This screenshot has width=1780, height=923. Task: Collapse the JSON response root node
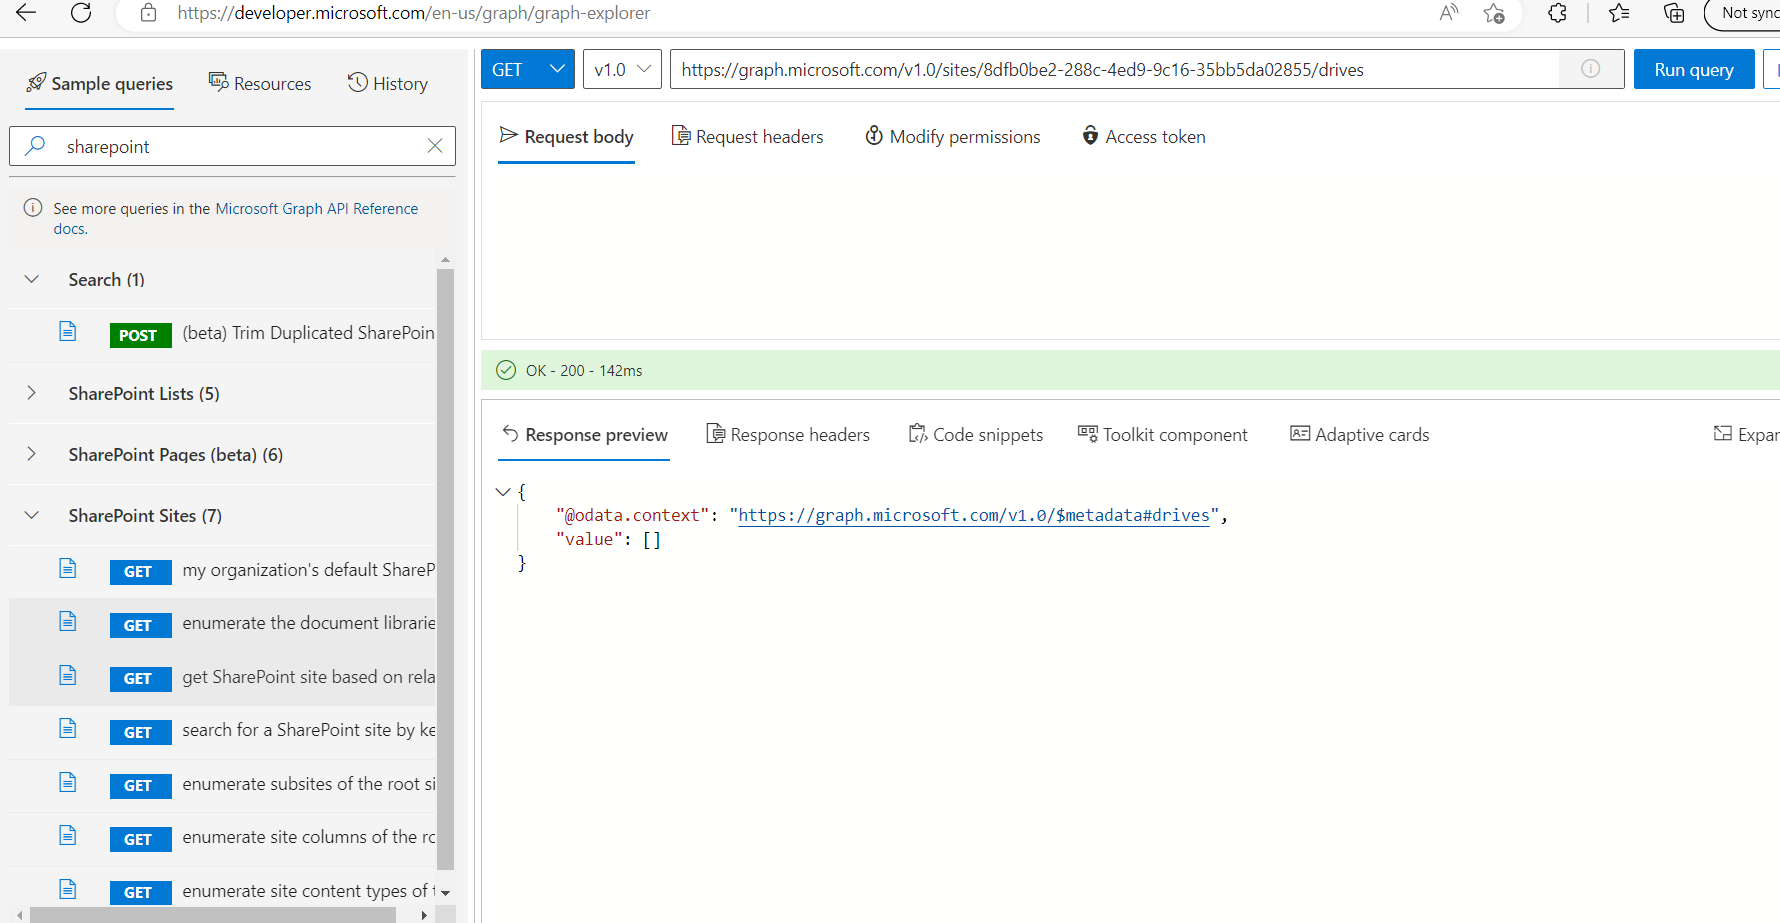coord(503,491)
